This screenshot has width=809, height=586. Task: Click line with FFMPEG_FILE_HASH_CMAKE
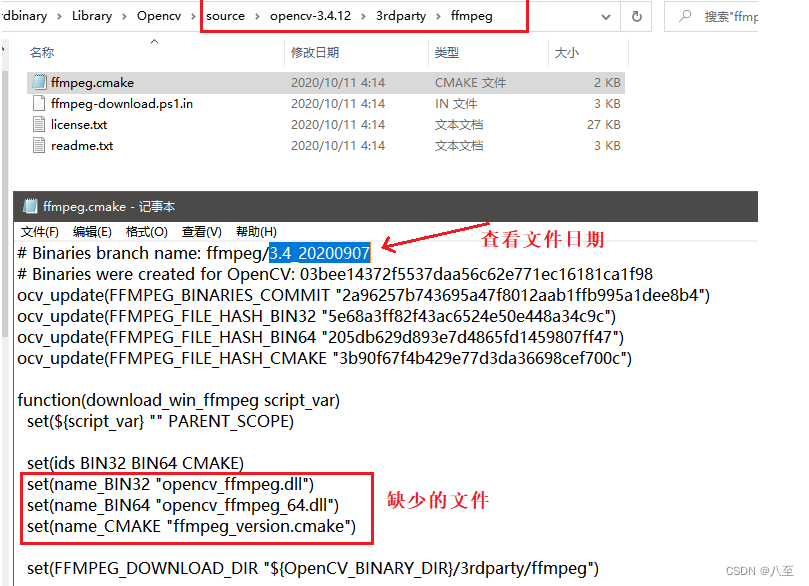point(325,359)
